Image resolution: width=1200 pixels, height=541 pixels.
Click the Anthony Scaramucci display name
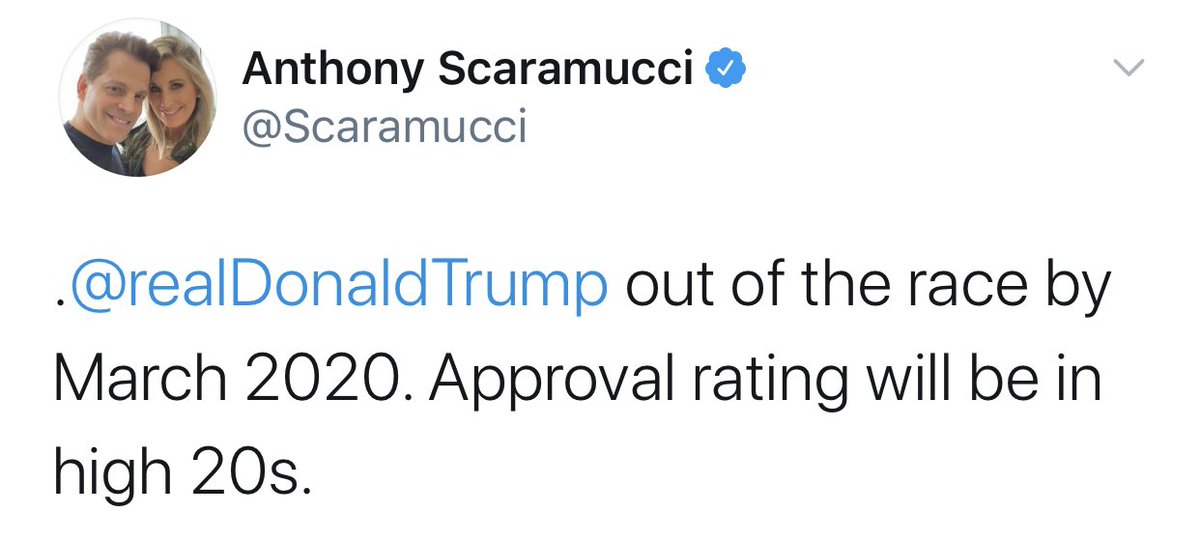(468, 70)
